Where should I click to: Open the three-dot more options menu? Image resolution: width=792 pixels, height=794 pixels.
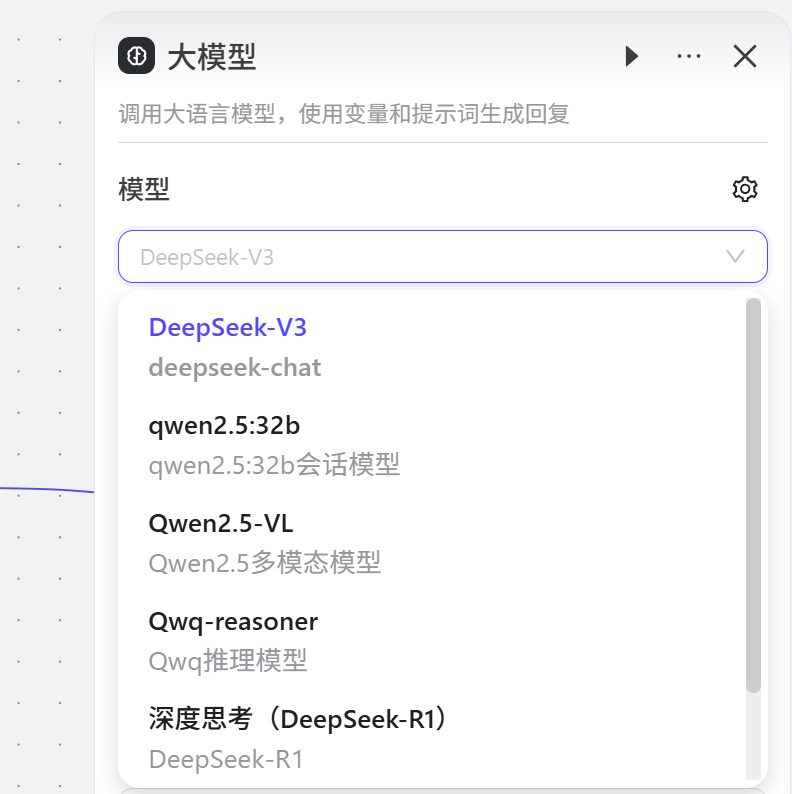click(x=688, y=56)
